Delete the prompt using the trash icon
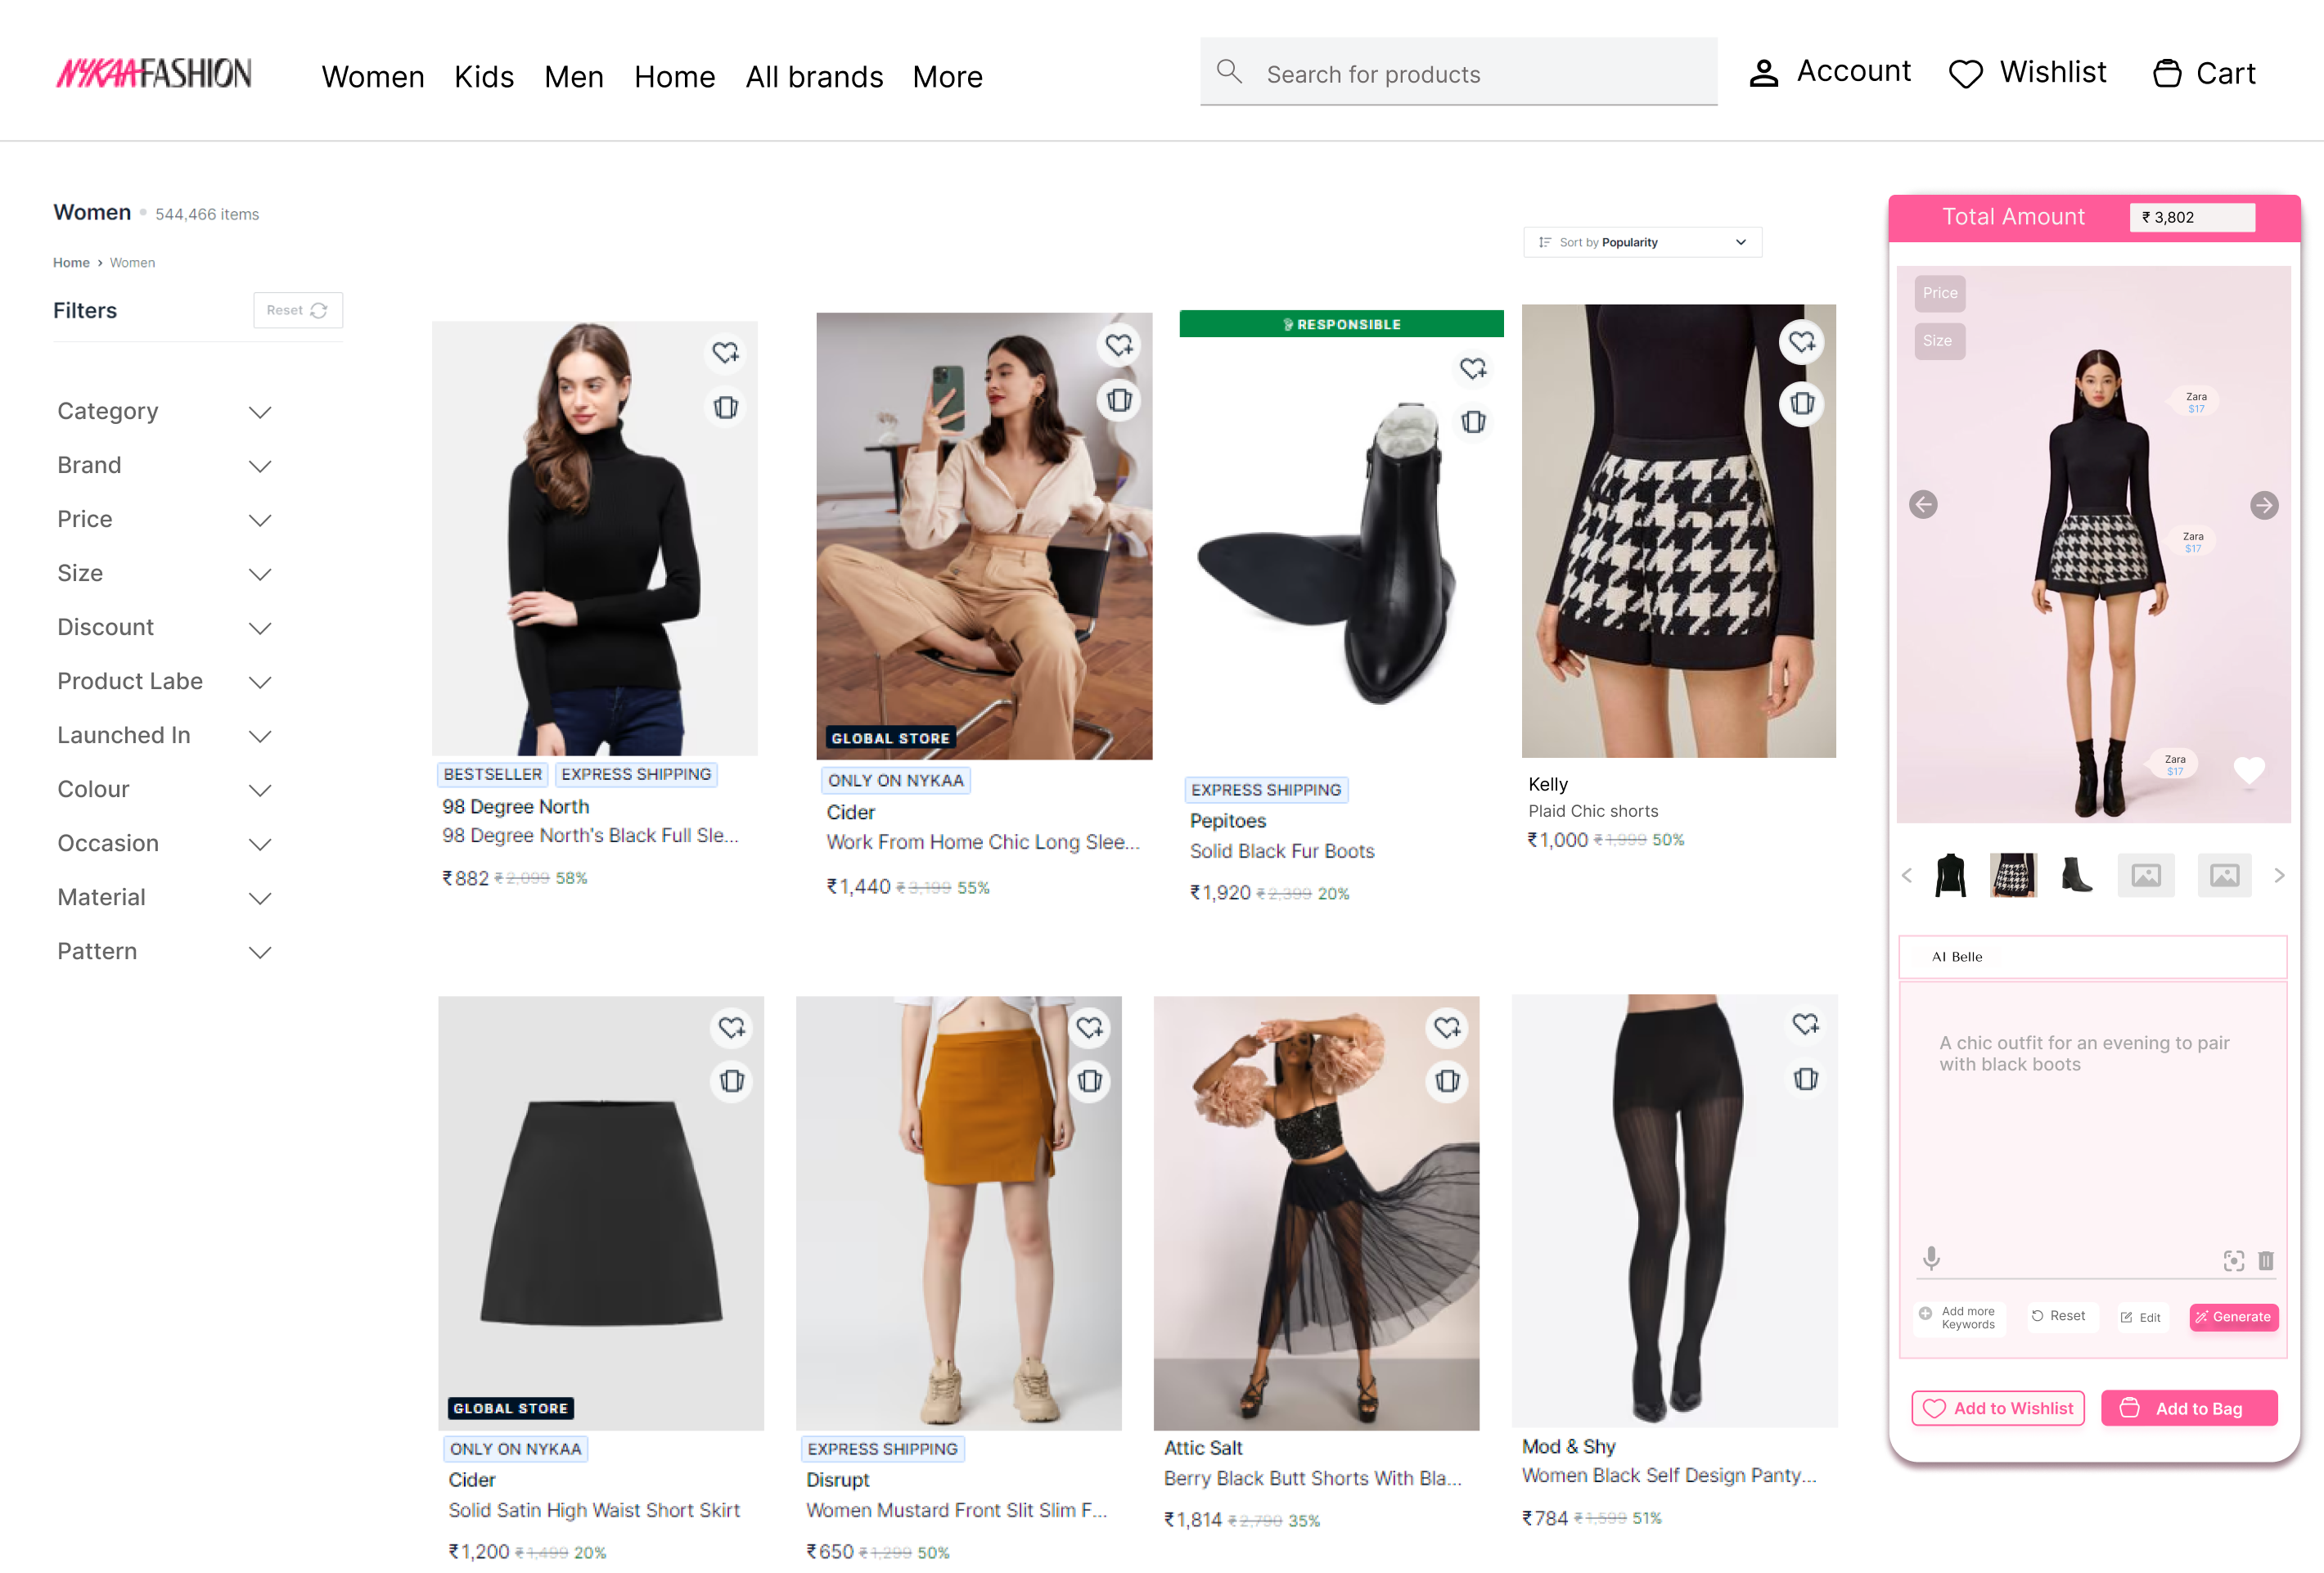The height and width of the screenshot is (1573, 2324). (x=2266, y=1260)
